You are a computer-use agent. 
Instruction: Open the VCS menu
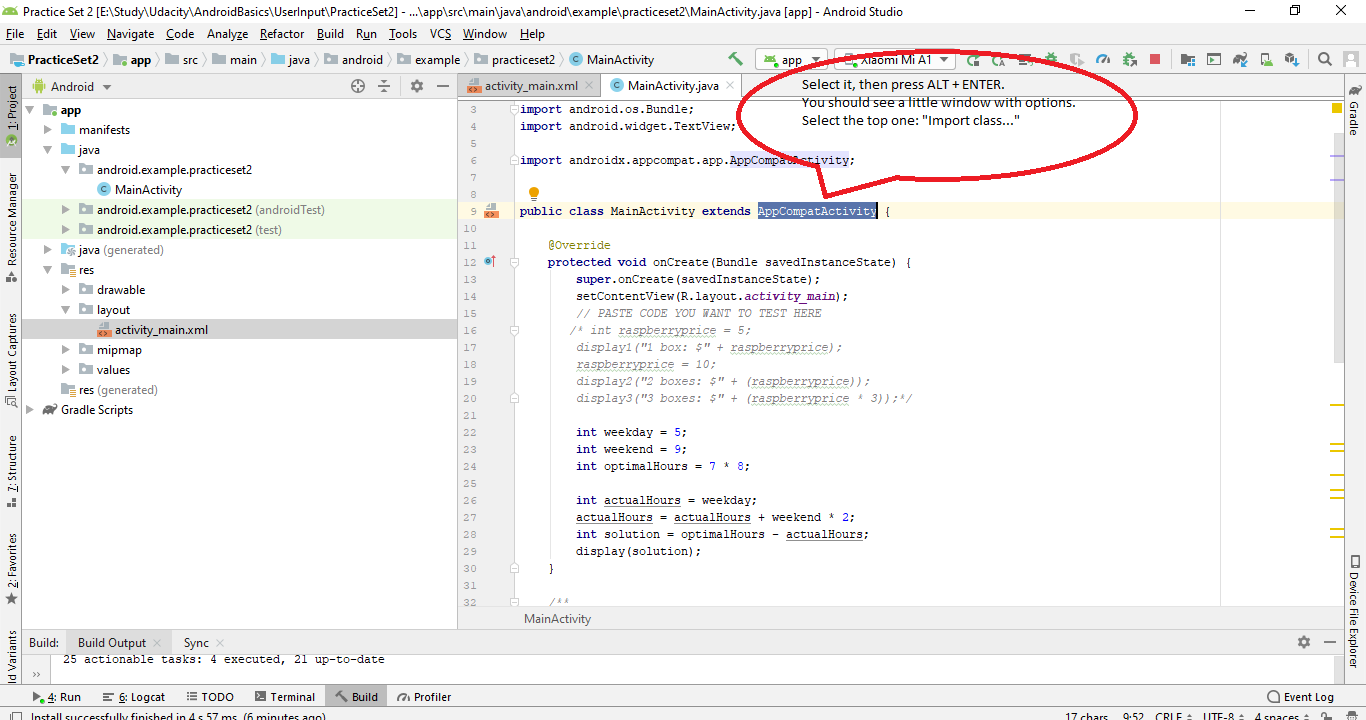pyautogui.click(x=440, y=34)
